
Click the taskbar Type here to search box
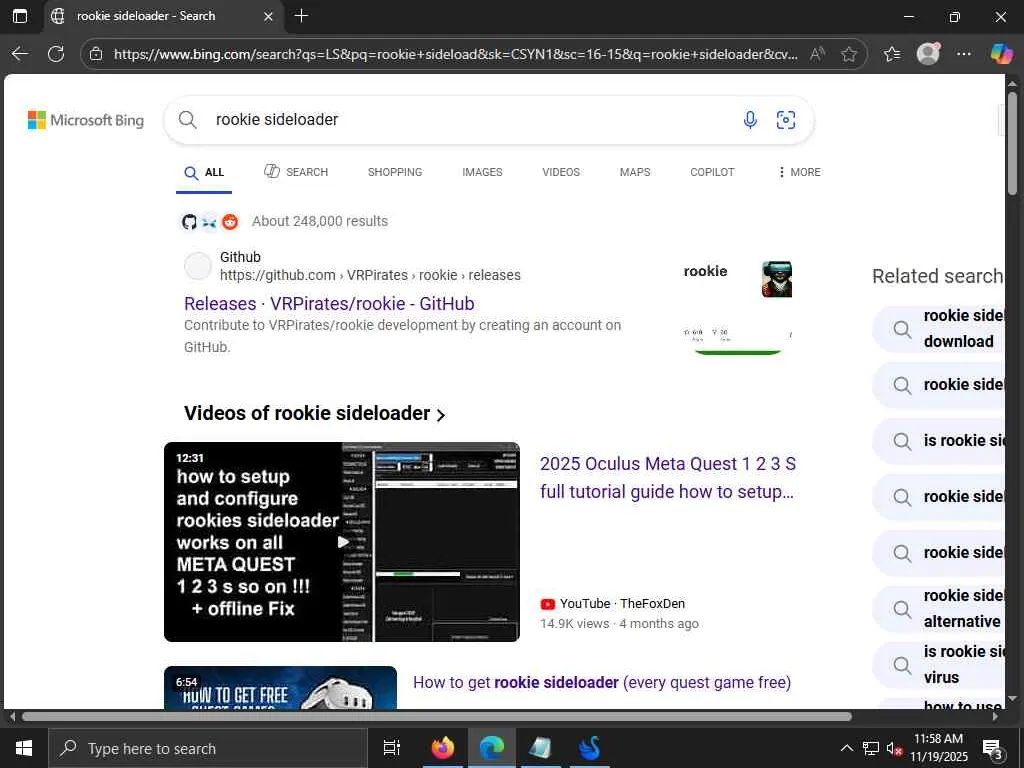[208, 748]
